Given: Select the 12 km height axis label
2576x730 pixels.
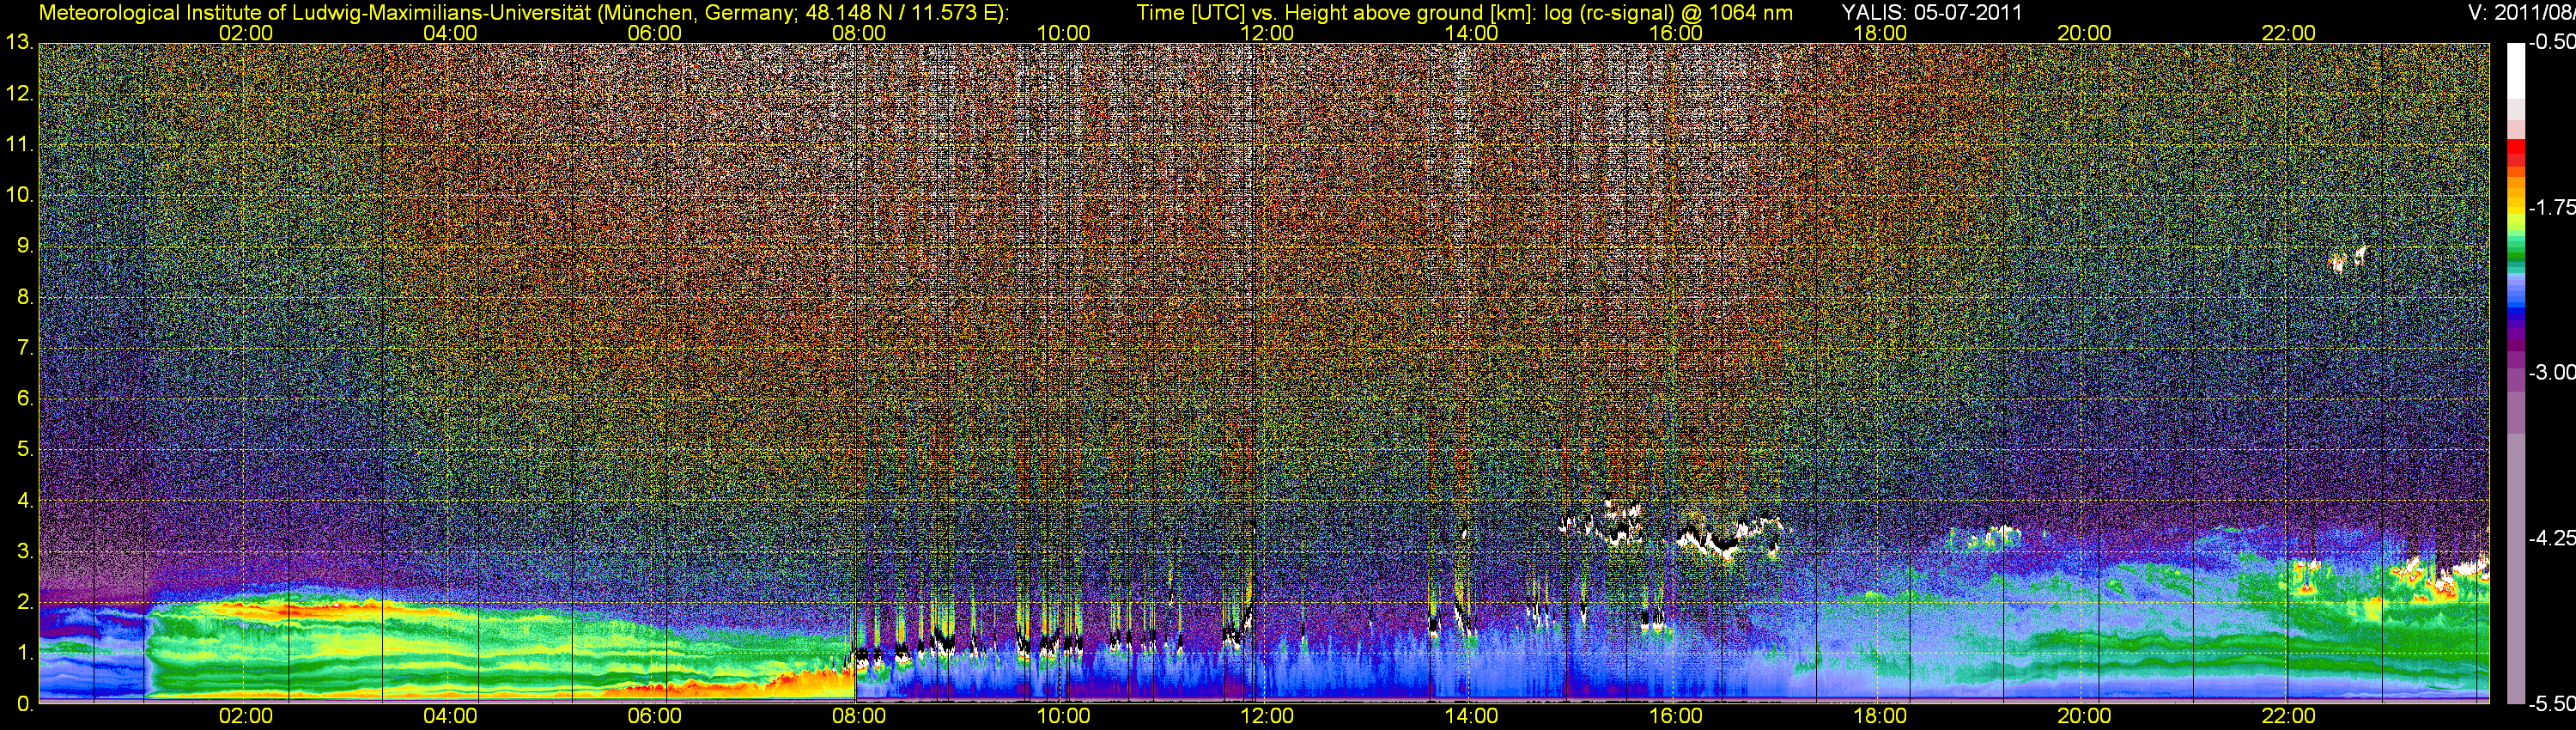Looking at the screenshot, I should tap(19, 94).
